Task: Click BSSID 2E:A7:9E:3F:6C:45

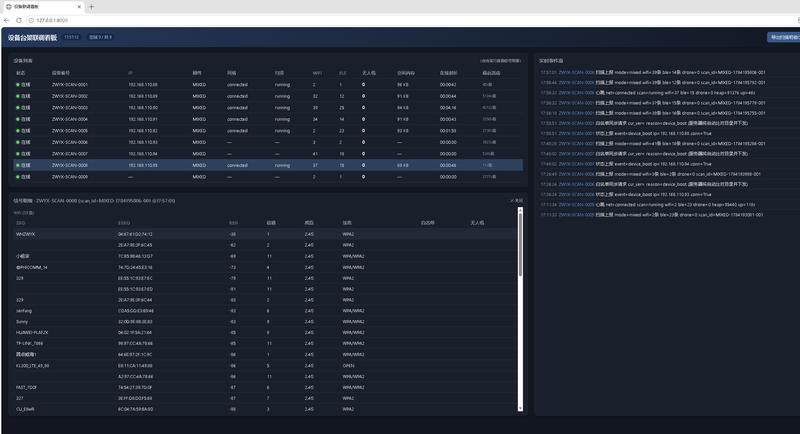Action: 135,245
